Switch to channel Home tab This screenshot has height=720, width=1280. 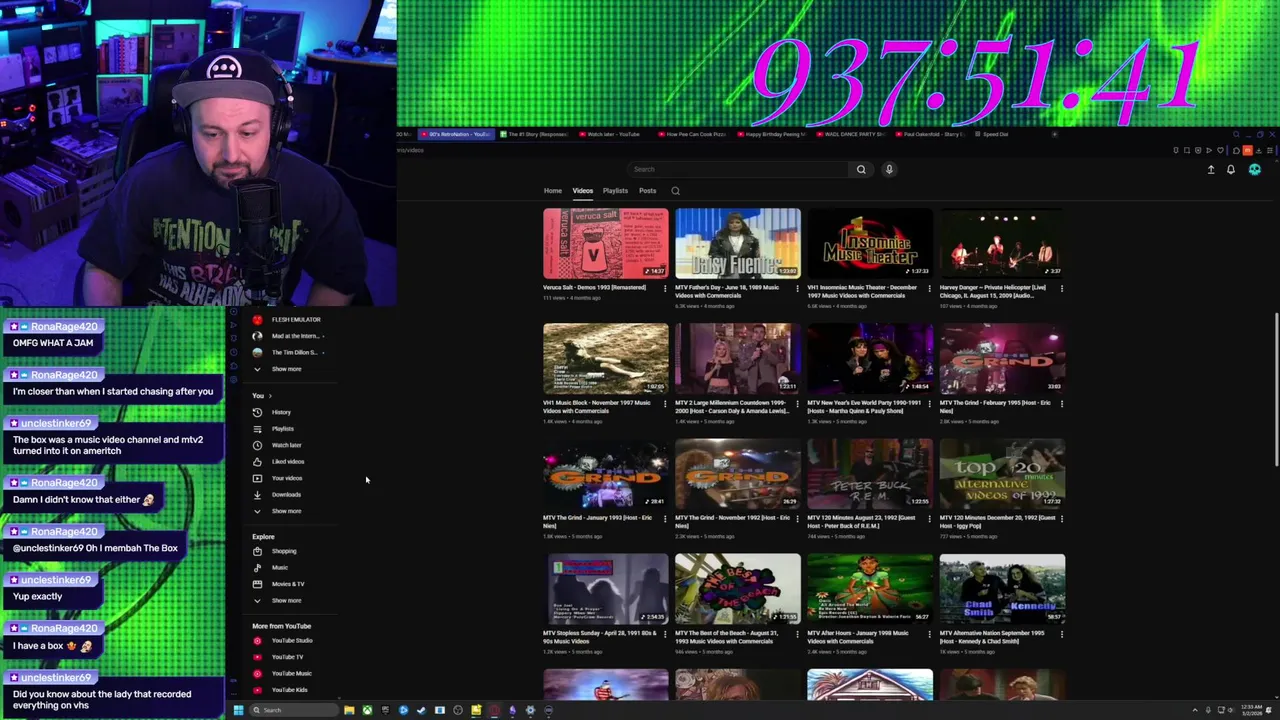coord(552,191)
